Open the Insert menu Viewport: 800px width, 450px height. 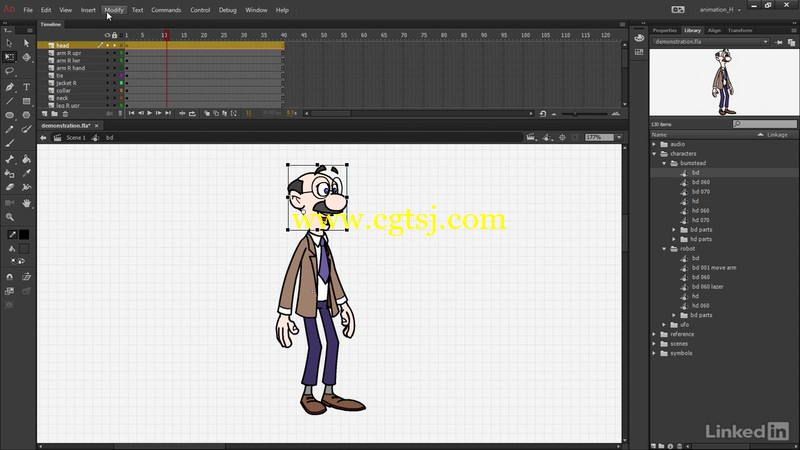click(88, 10)
